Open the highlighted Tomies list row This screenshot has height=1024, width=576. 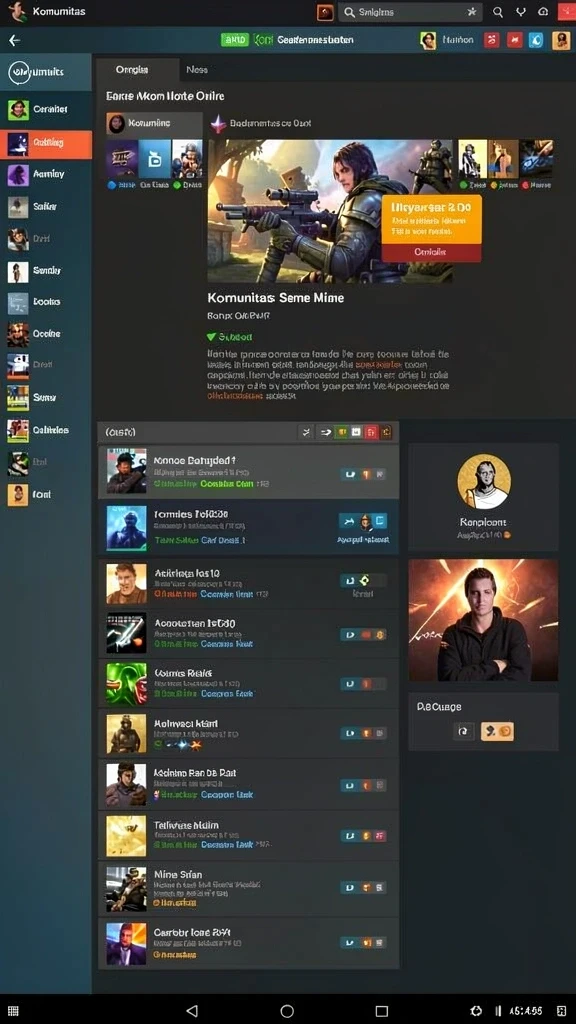[248, 528]
